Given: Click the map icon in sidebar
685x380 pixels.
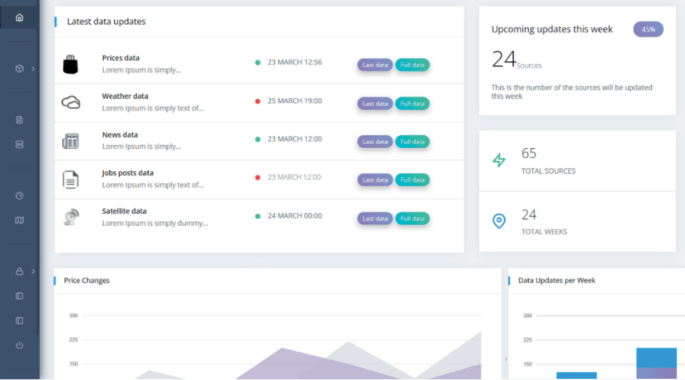Looking at the screenshot, I should [19, 220].
